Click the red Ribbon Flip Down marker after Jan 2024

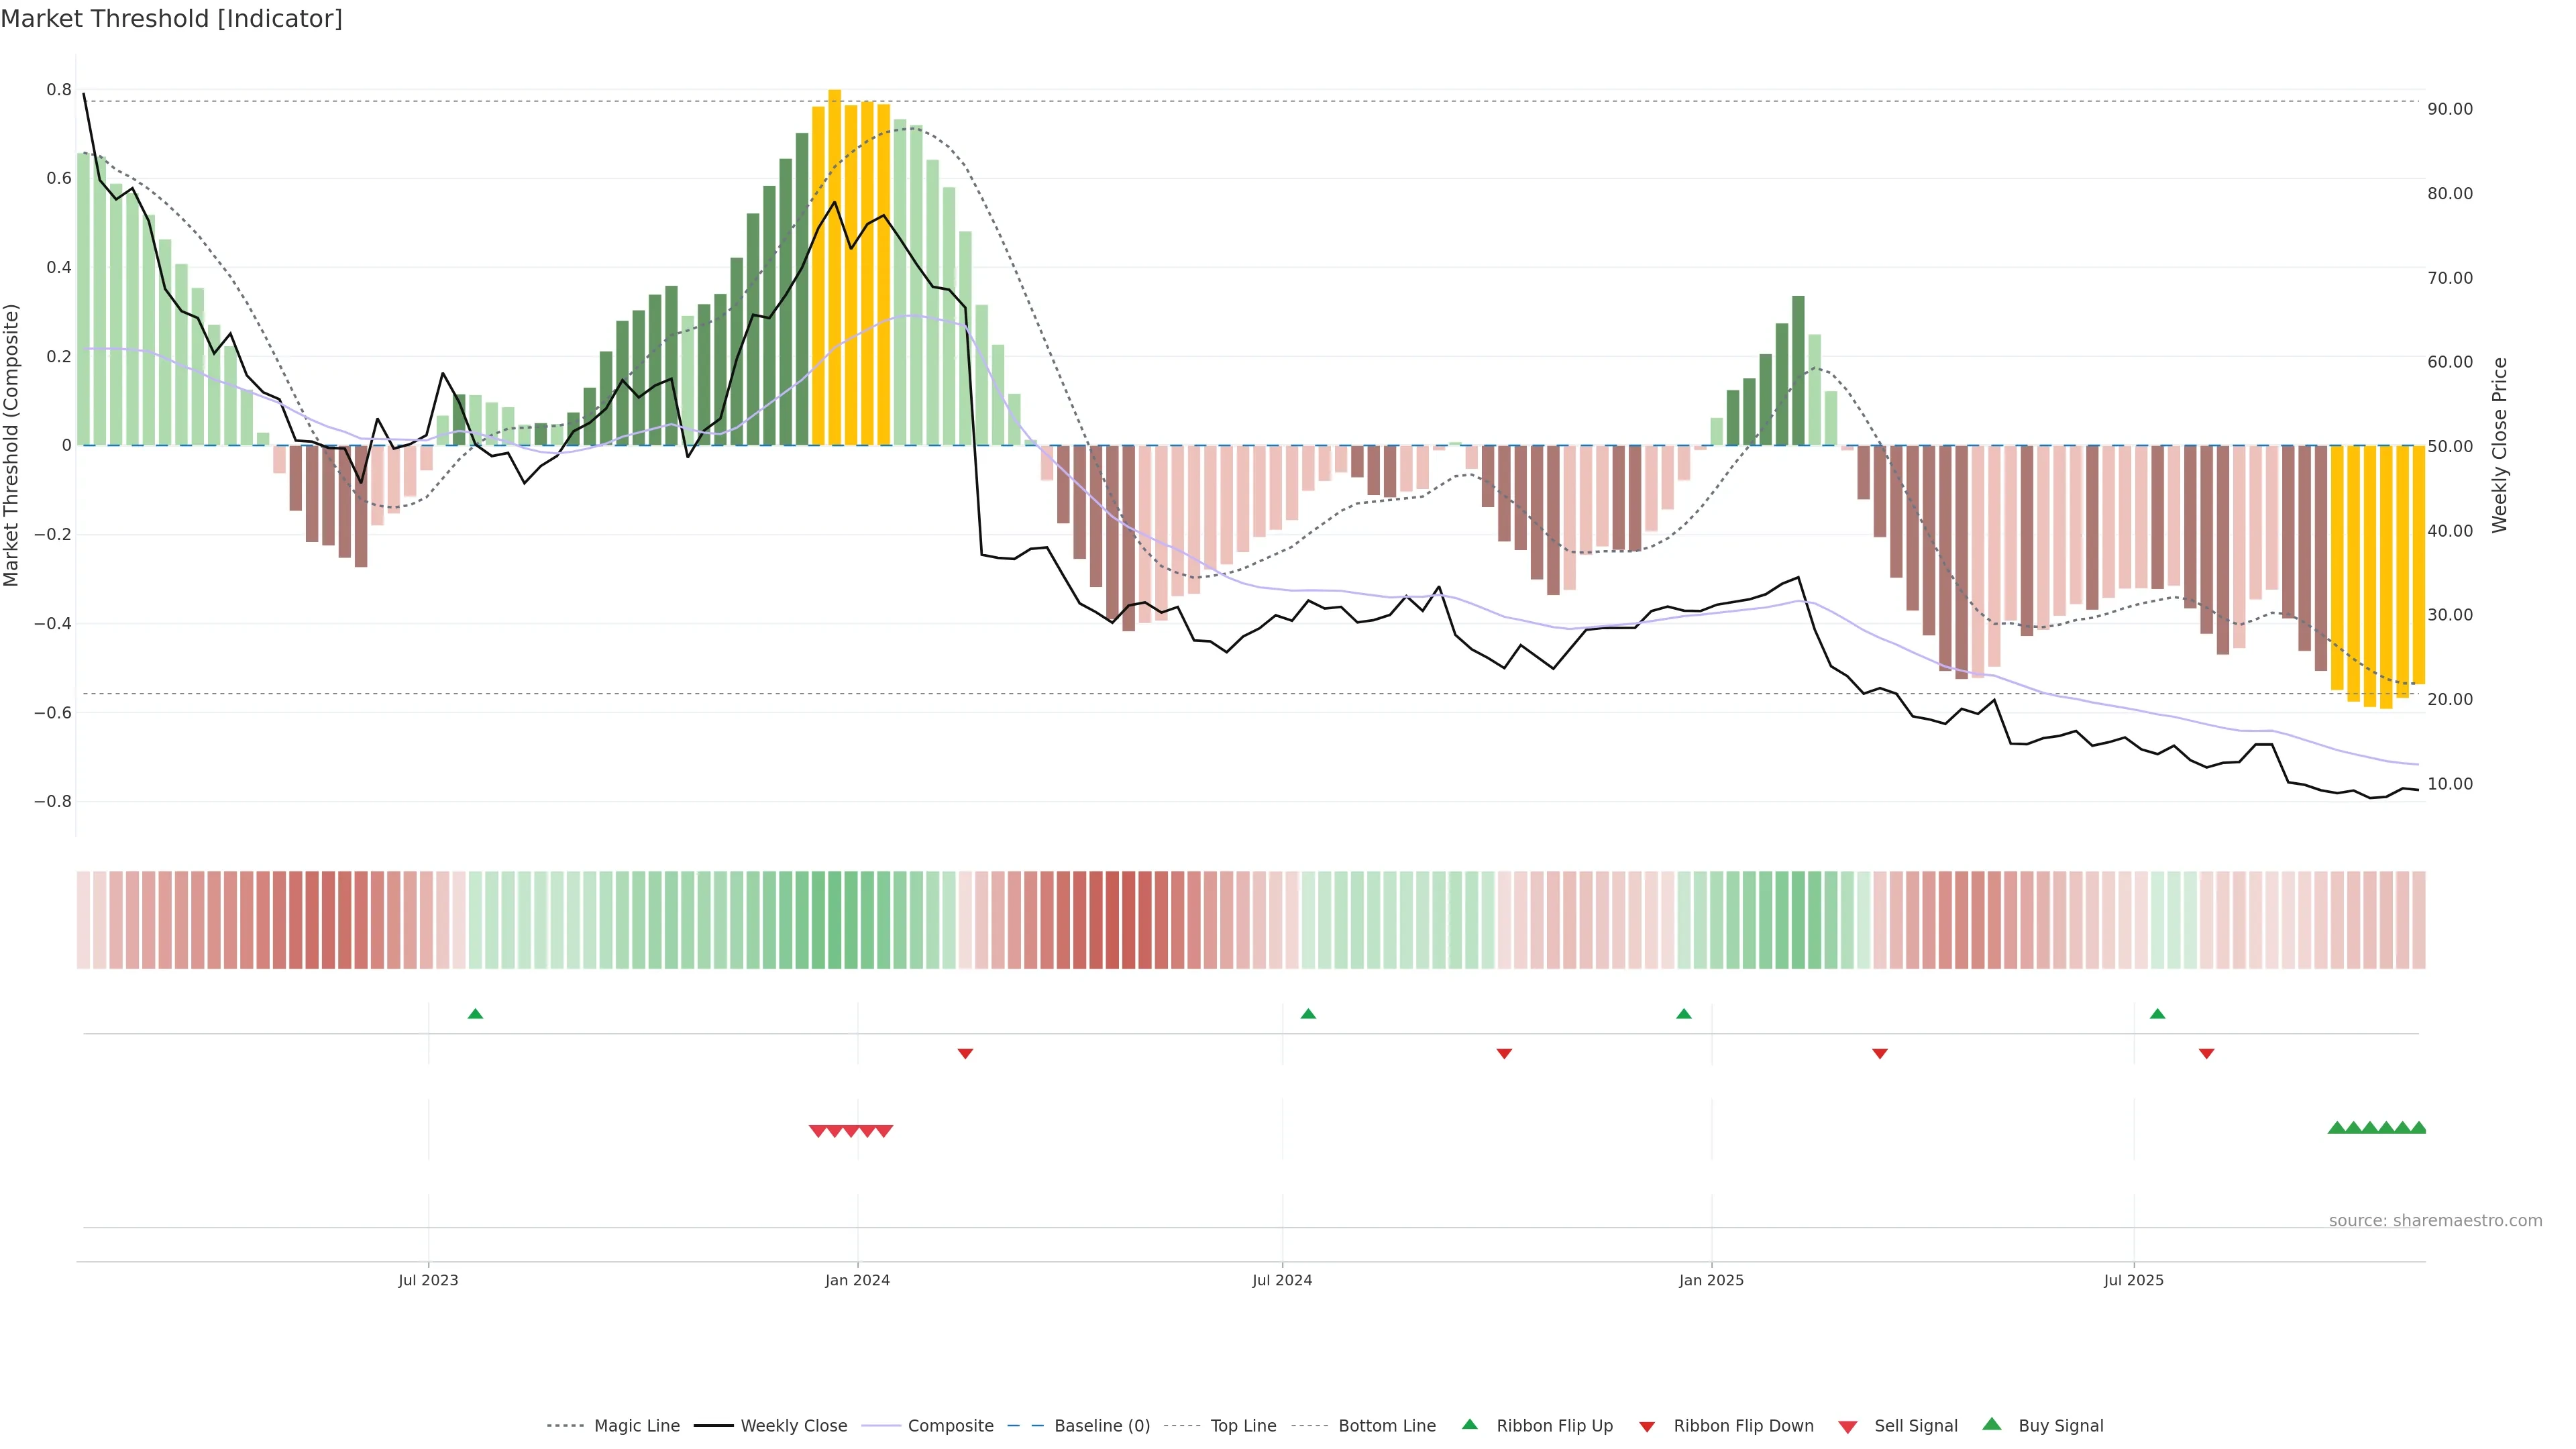(x=965, y=1054)
